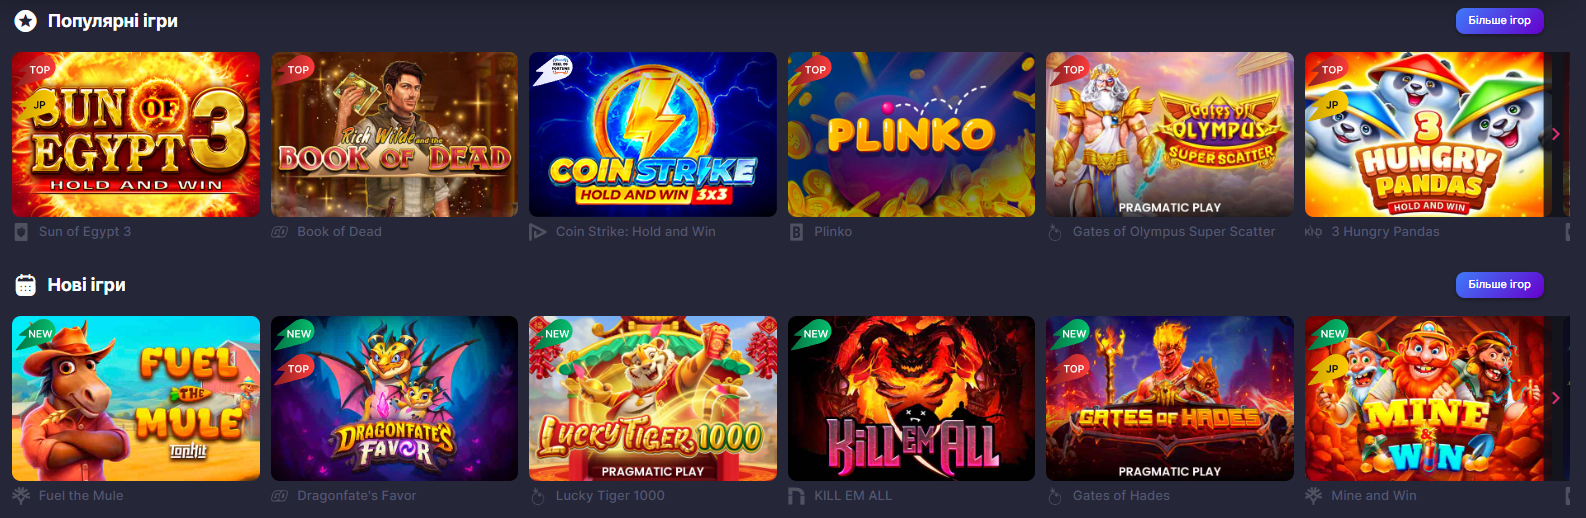The image size is (1586, 518).
Task: Click the star icon beside Популярні ігри
Action: pyautogui.click(x=25, y=21)
